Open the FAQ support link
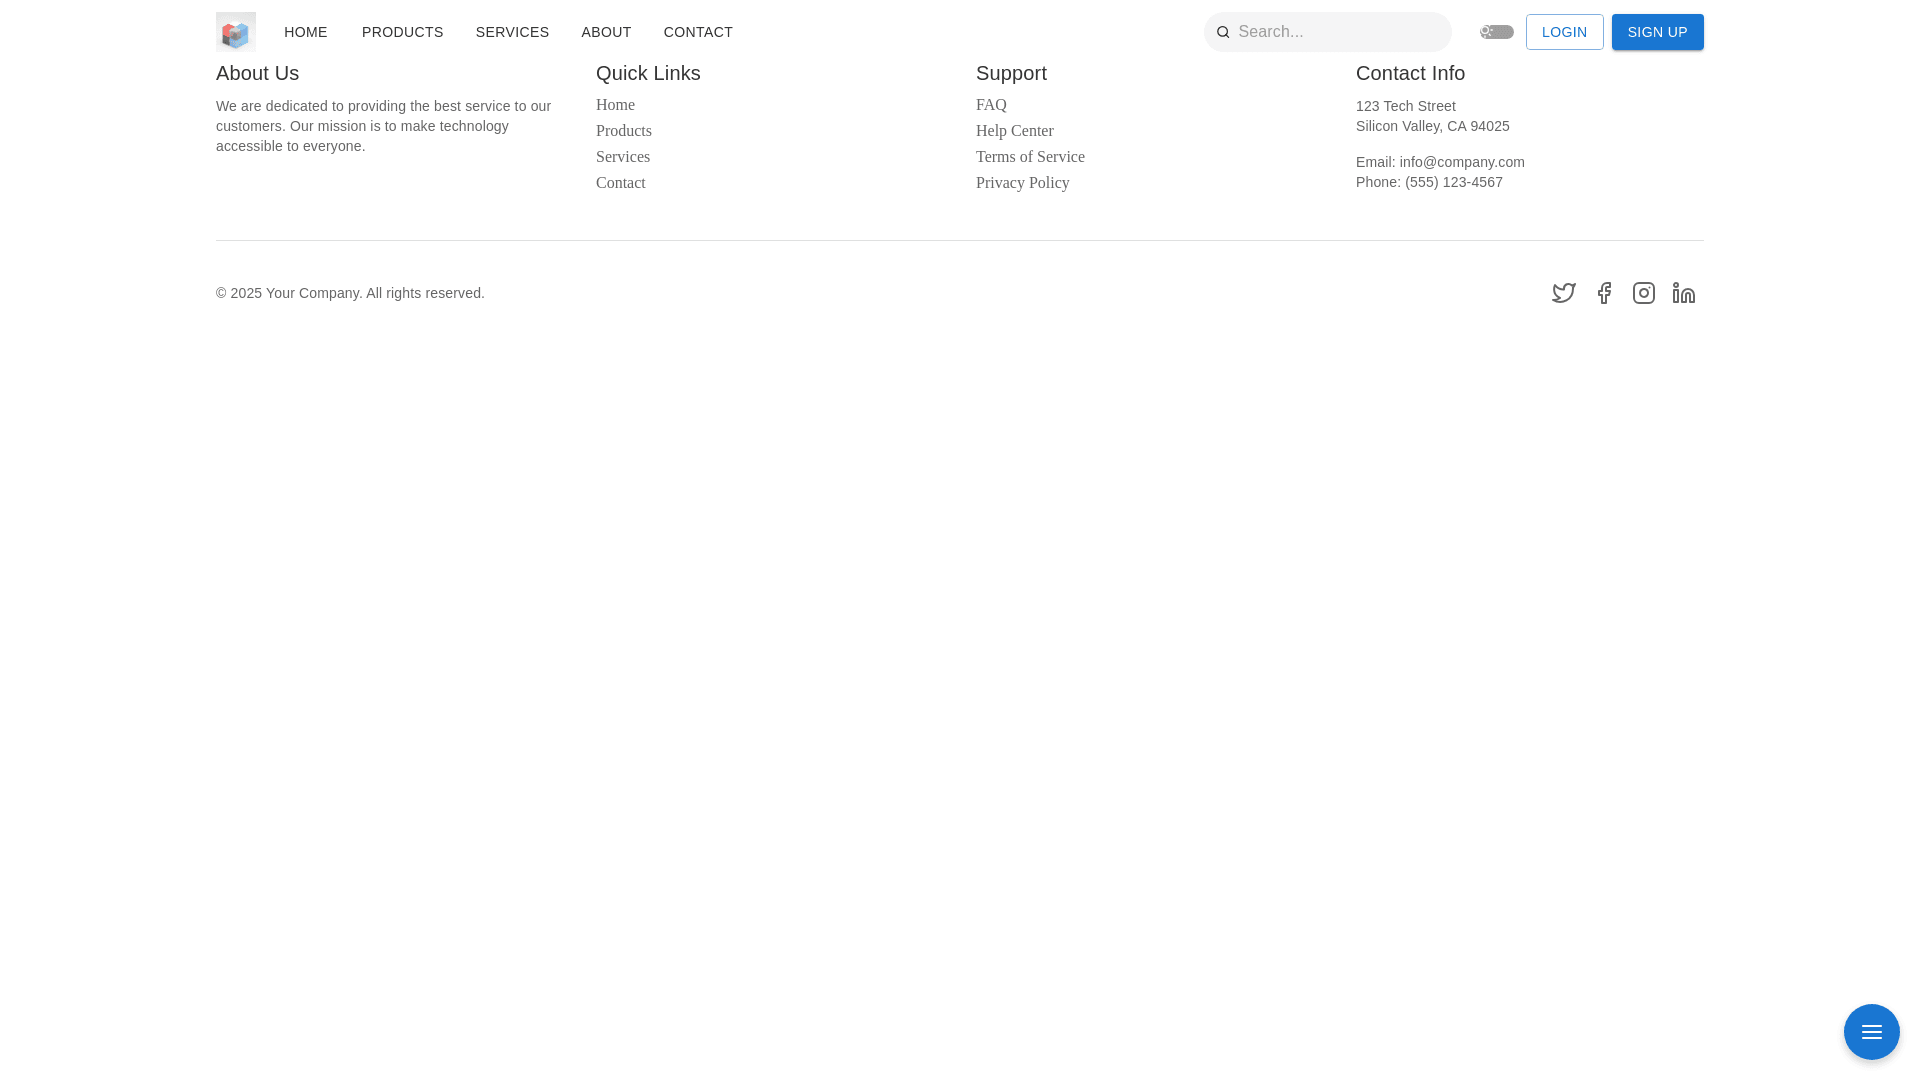This screenshot has width=1920, height=1080. click(991, 105)
